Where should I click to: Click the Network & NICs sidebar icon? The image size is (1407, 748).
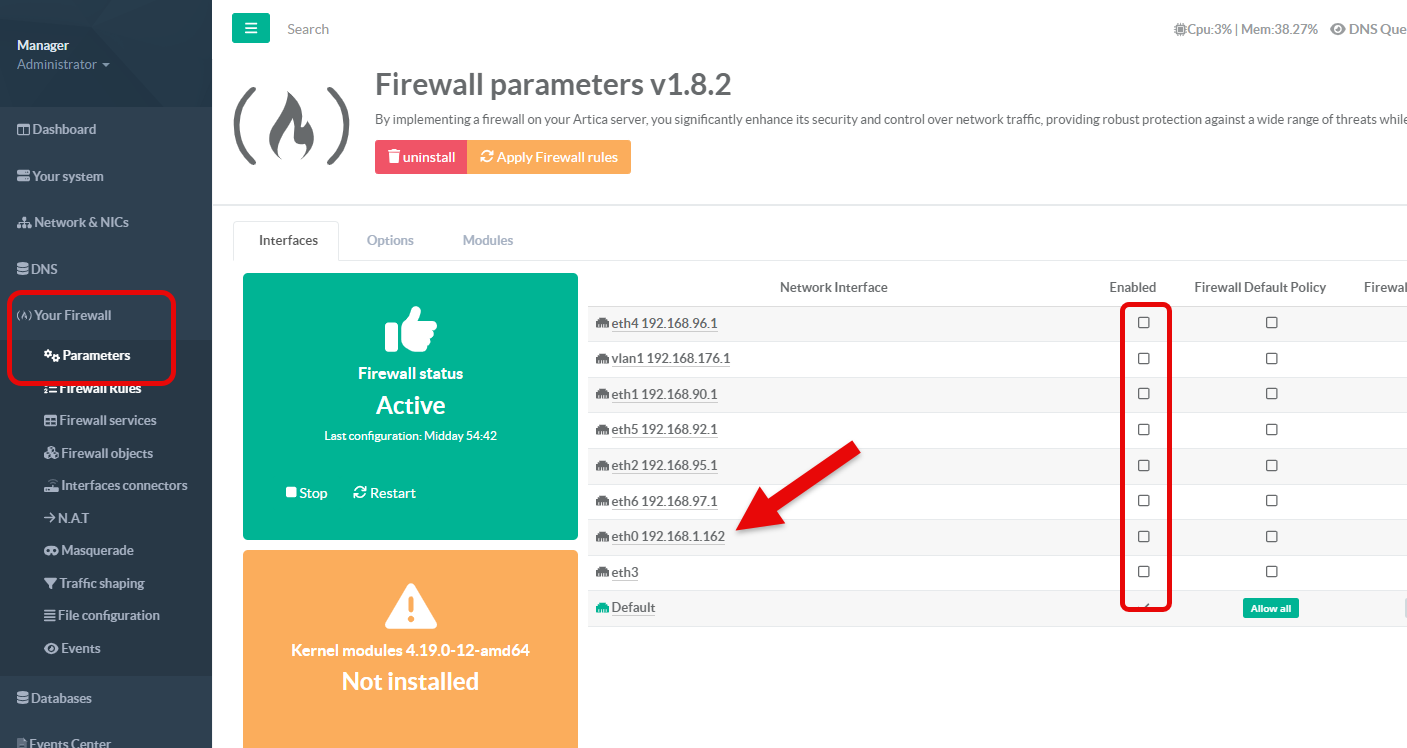[x=24, y=223]
